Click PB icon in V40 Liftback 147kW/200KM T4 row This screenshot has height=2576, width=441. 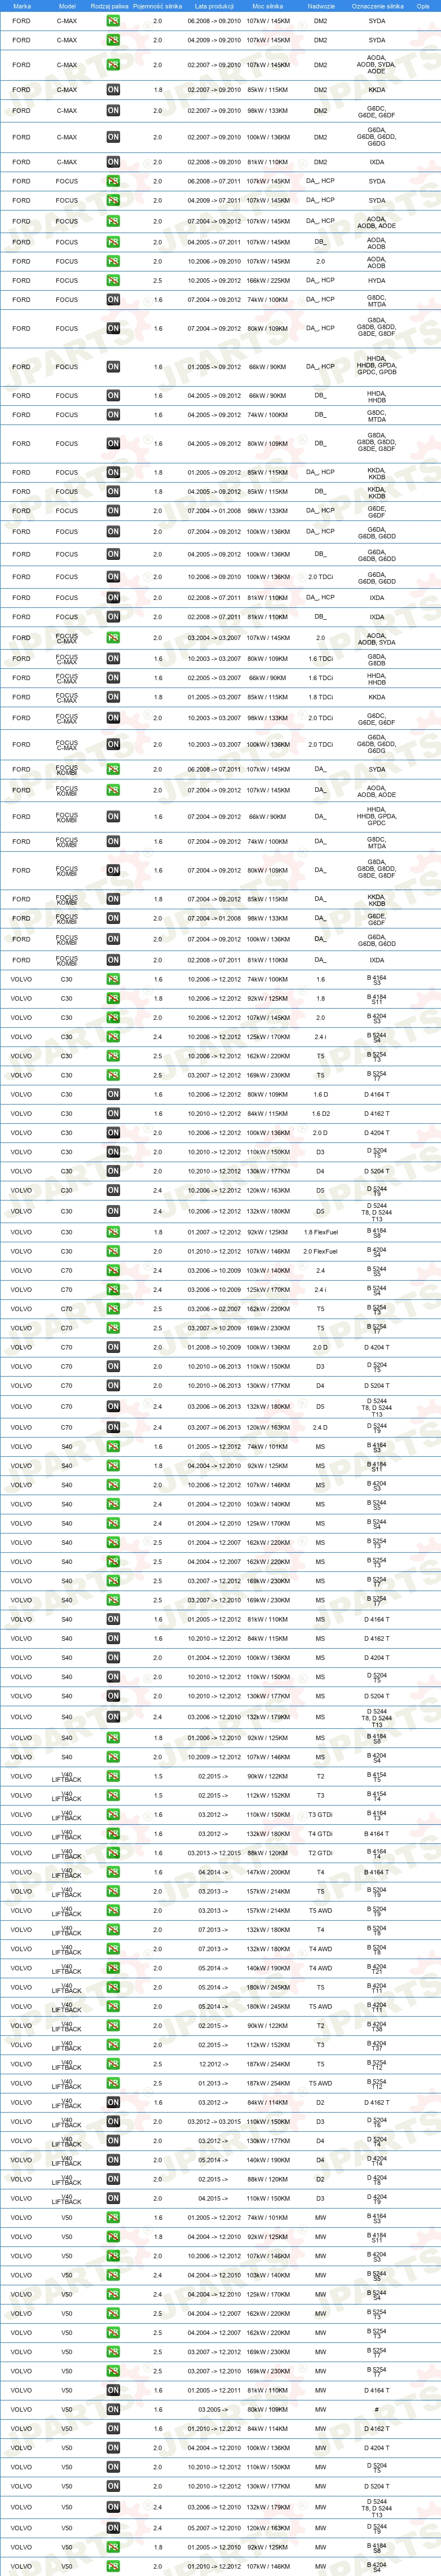click(x=113, y=1872)
